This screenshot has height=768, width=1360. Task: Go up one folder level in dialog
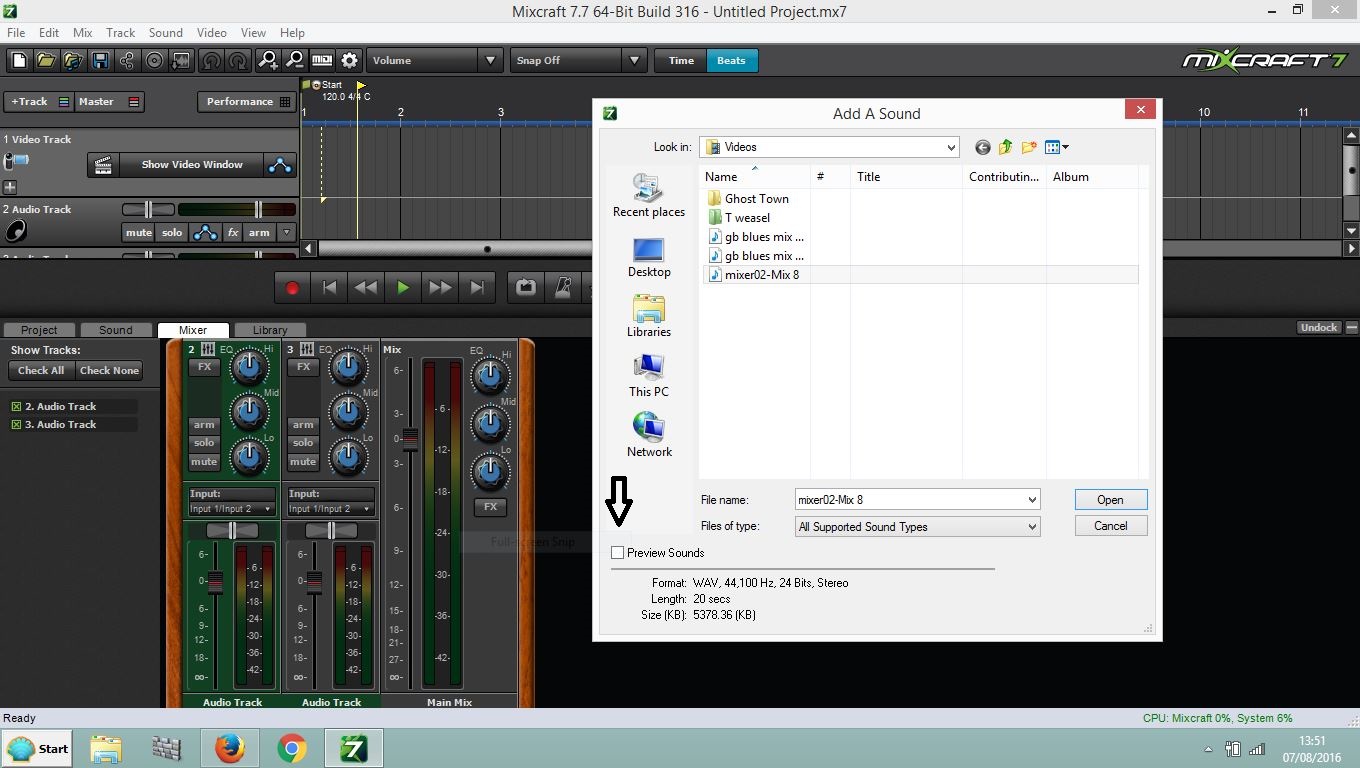(x=1005, y=147)
